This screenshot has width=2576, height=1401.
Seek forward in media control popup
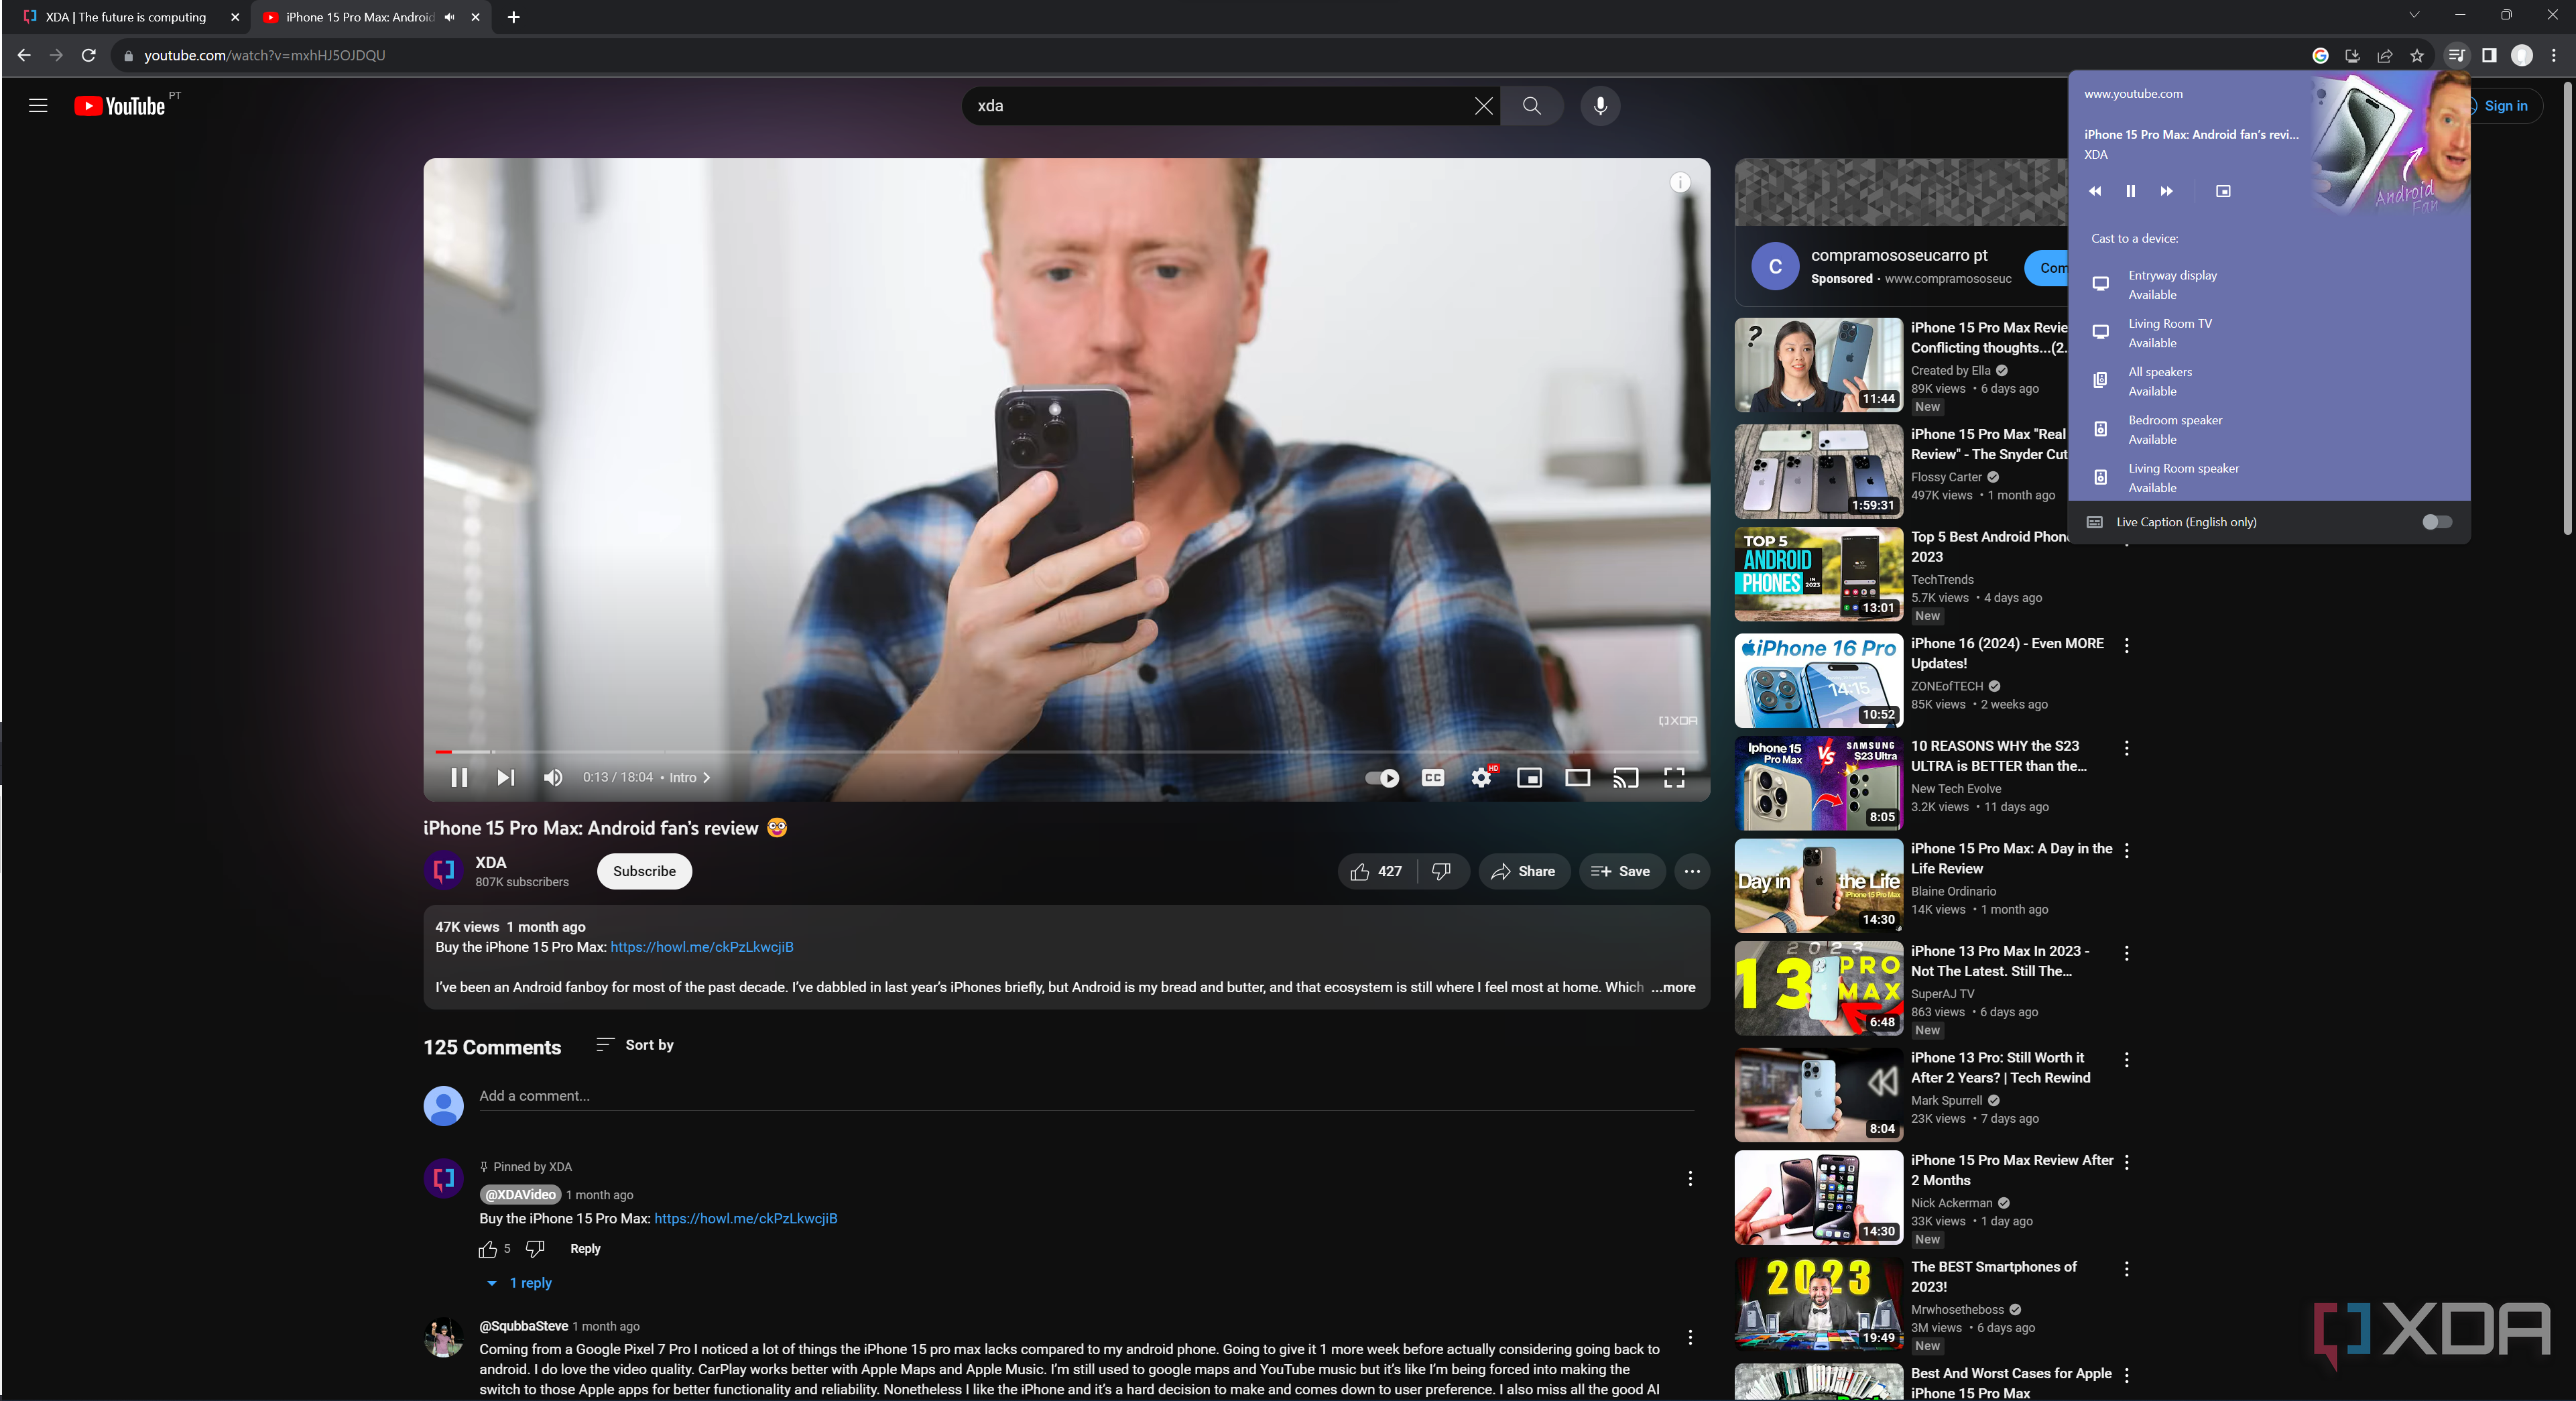pyautogui.click(x=2166, y=191)
